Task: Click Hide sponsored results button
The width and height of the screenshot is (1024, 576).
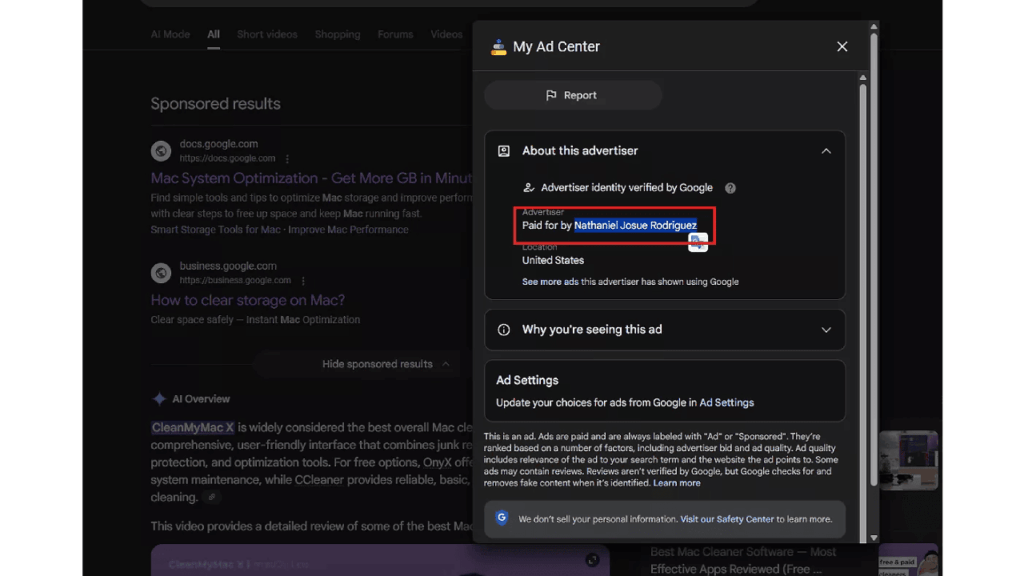Action: [x=385, y=364]
